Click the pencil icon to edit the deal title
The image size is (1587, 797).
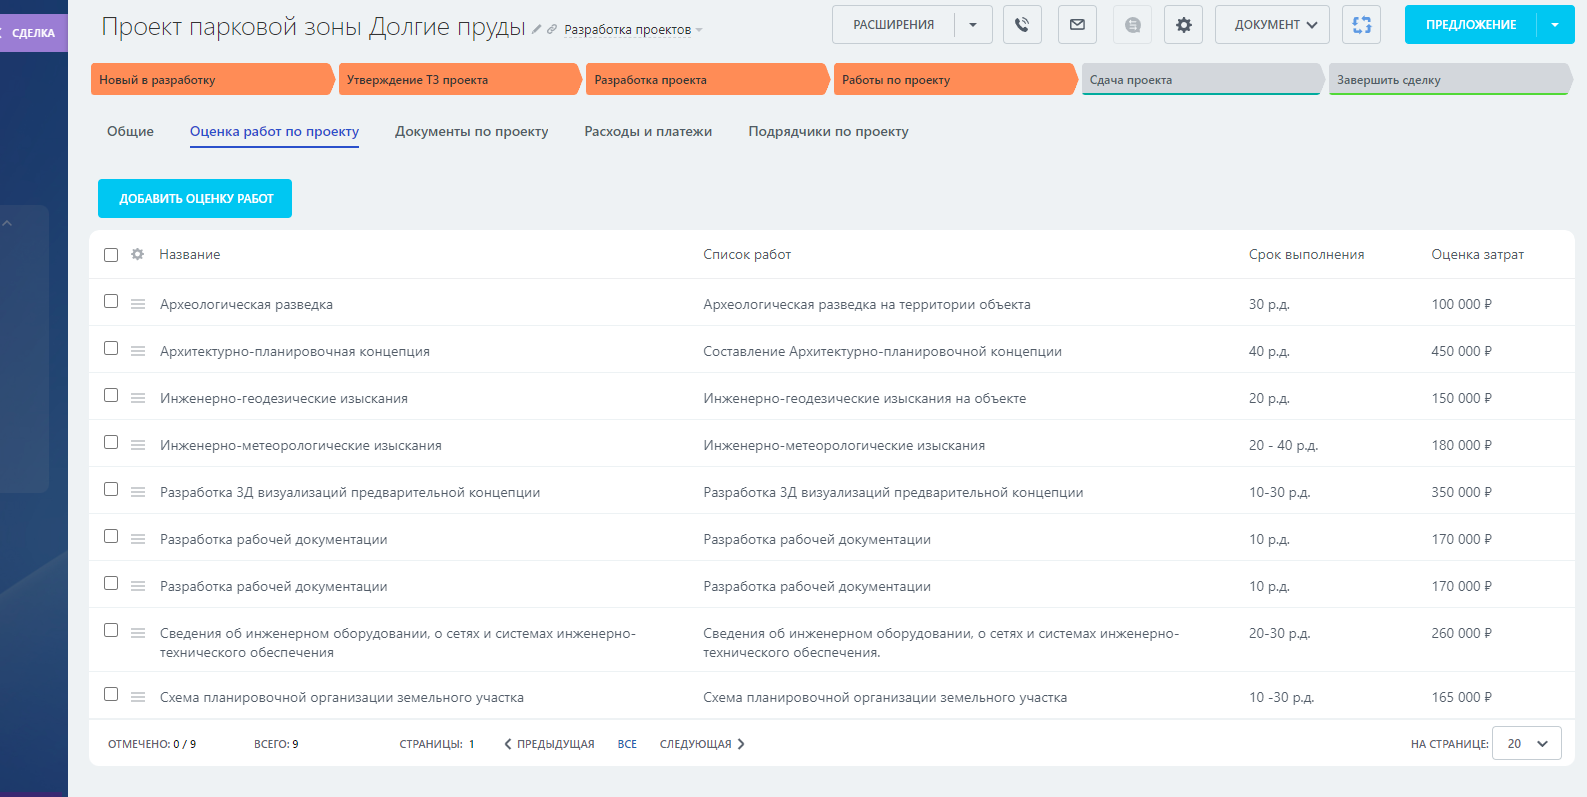tap(537, 30)
